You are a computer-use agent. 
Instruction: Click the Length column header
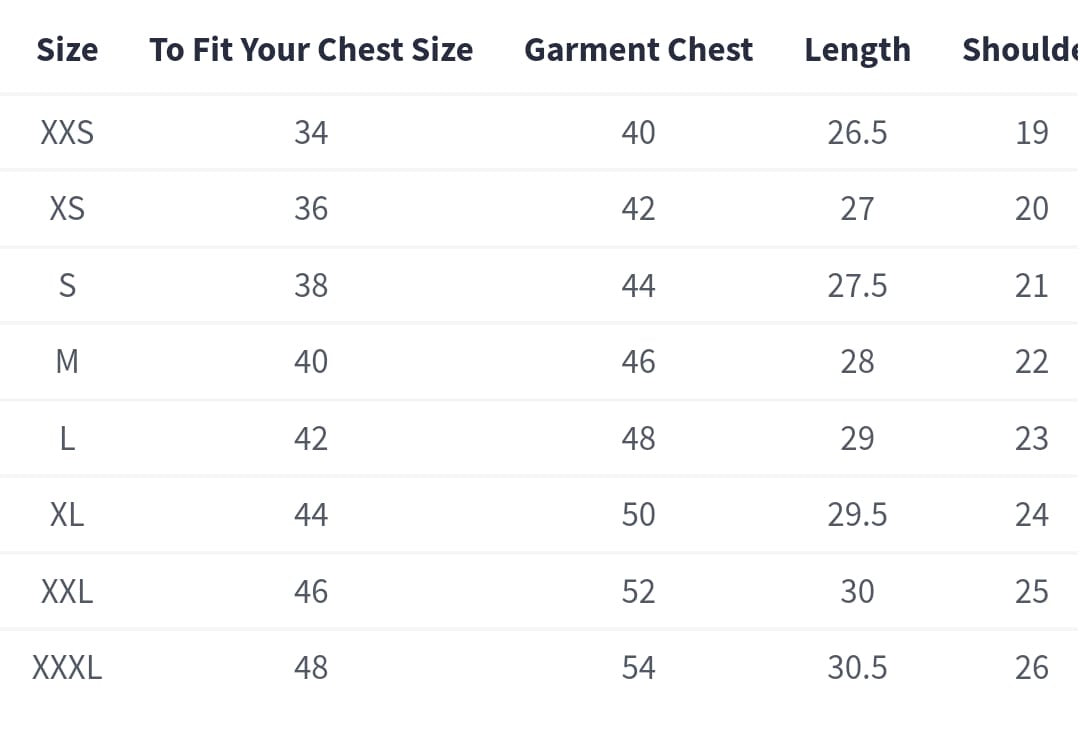point(857,50)
